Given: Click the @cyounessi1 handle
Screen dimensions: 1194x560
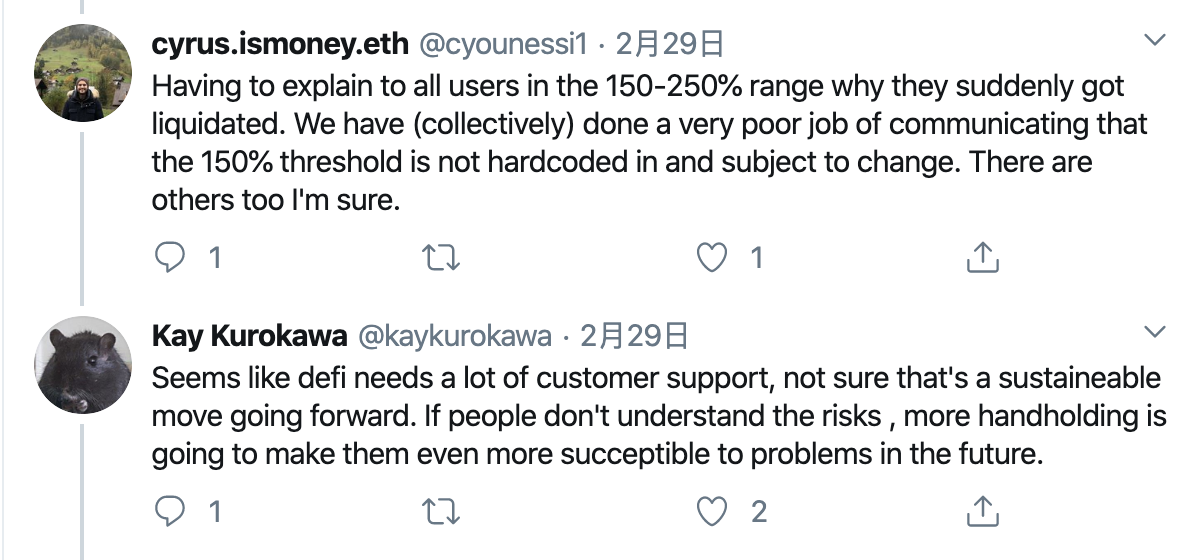Looking at the screenshot, I should coord(503,45).
